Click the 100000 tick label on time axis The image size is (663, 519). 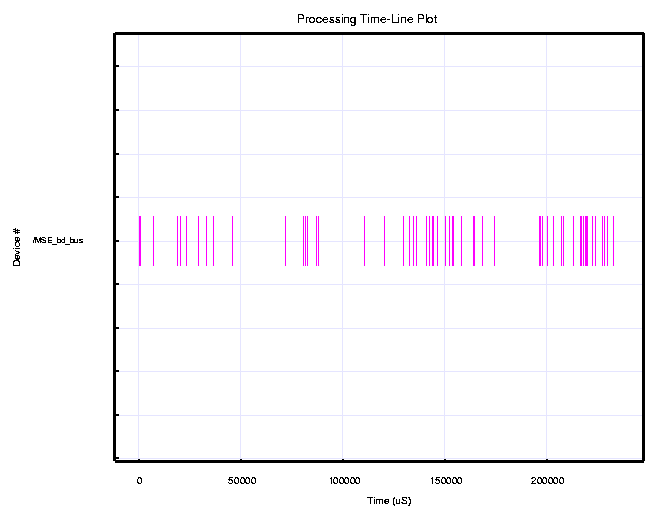point(343,481)
